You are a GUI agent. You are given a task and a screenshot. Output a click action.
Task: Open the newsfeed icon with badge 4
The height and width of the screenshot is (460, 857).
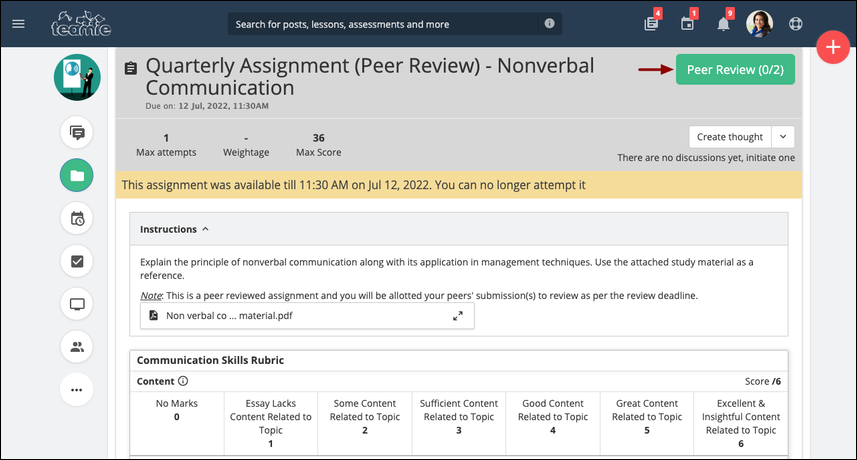tap(651, 23)
